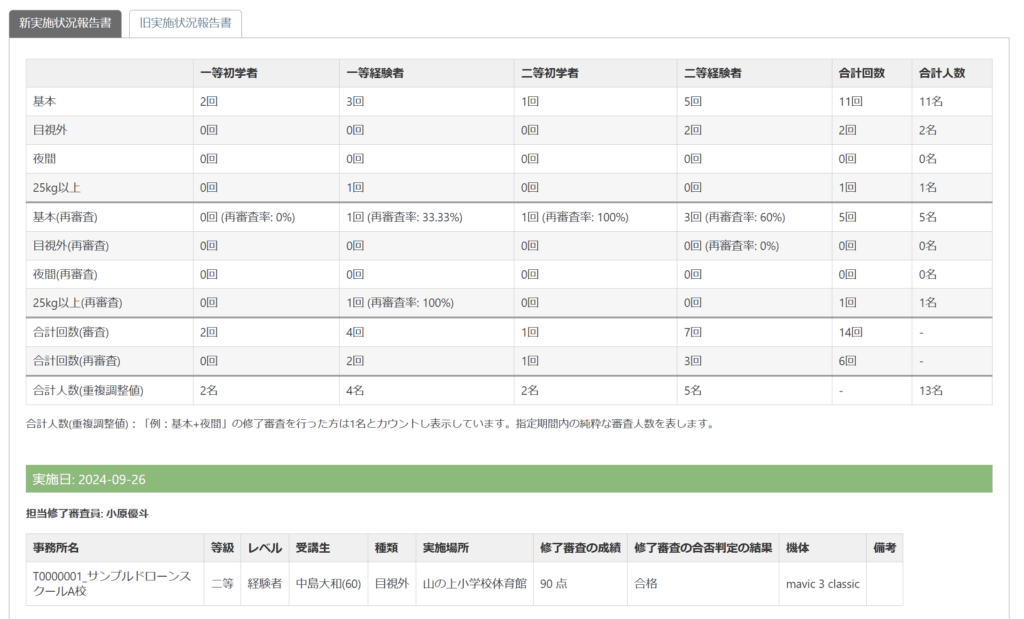The image size is (1024, 619).
Task: Select the 山の上小学校体育館 location cell
Action: pos(474,584)
